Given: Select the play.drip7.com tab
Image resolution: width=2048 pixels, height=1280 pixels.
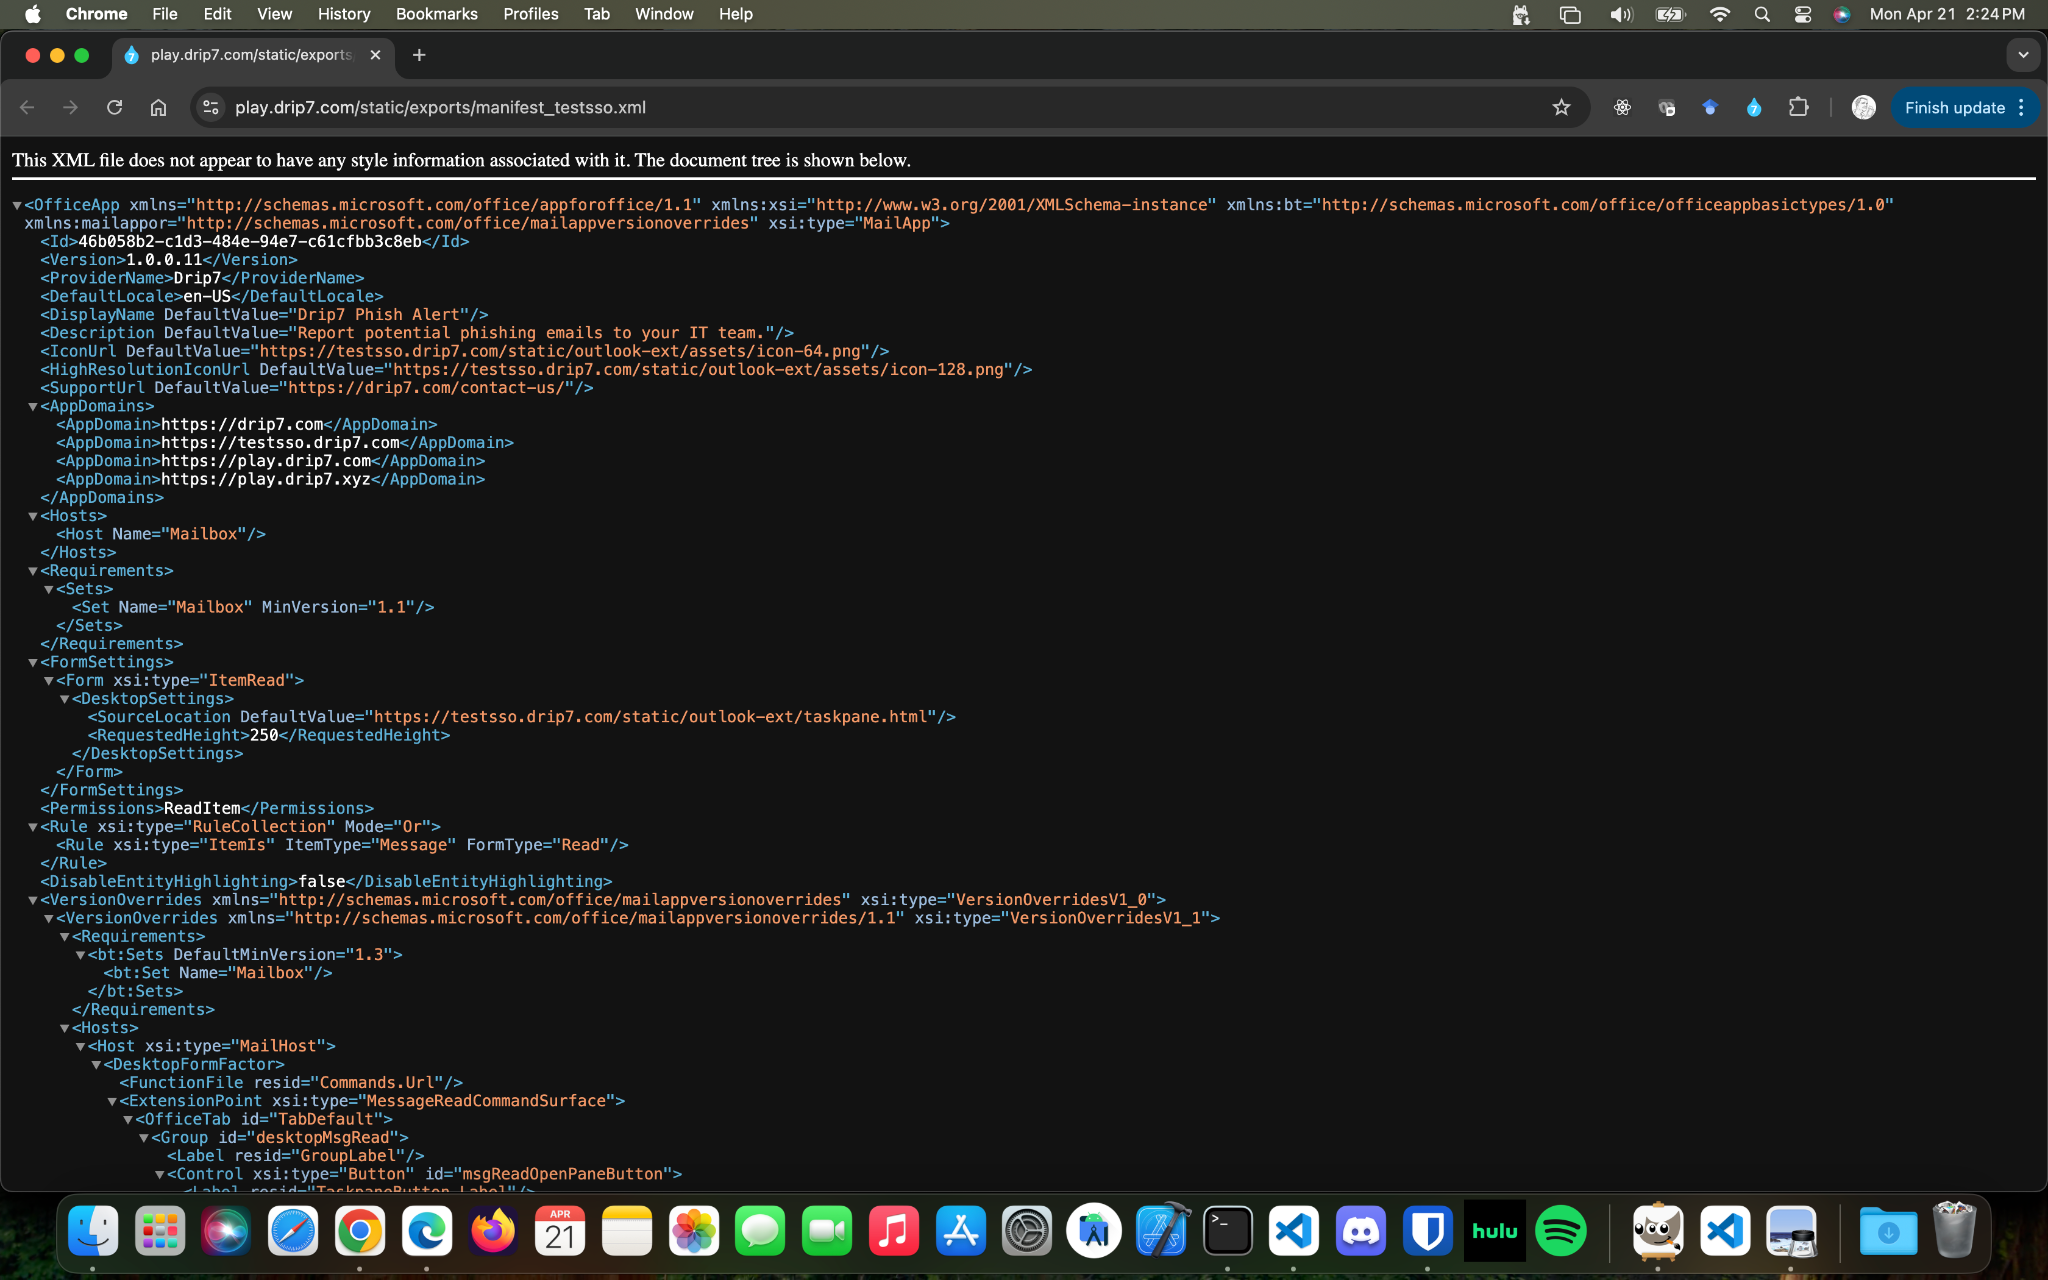Looking at the screenshot, I should (x=251, y=55).
